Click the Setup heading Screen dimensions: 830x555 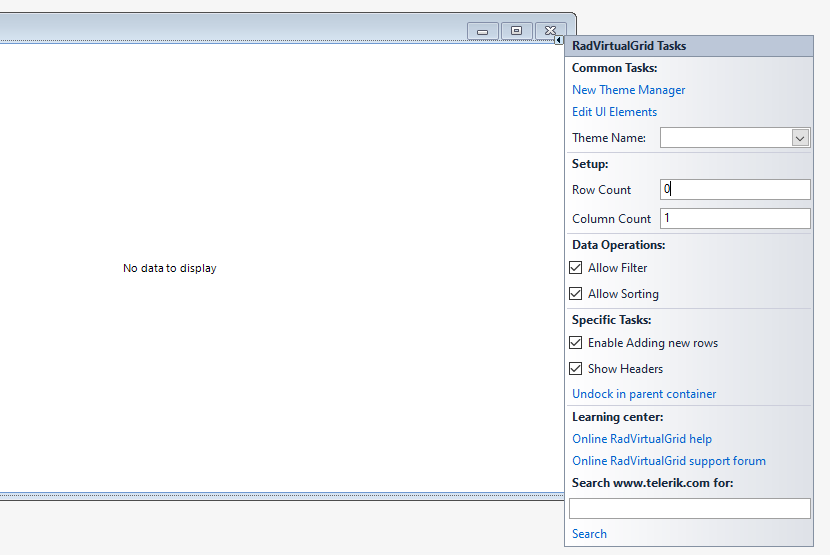590,164
